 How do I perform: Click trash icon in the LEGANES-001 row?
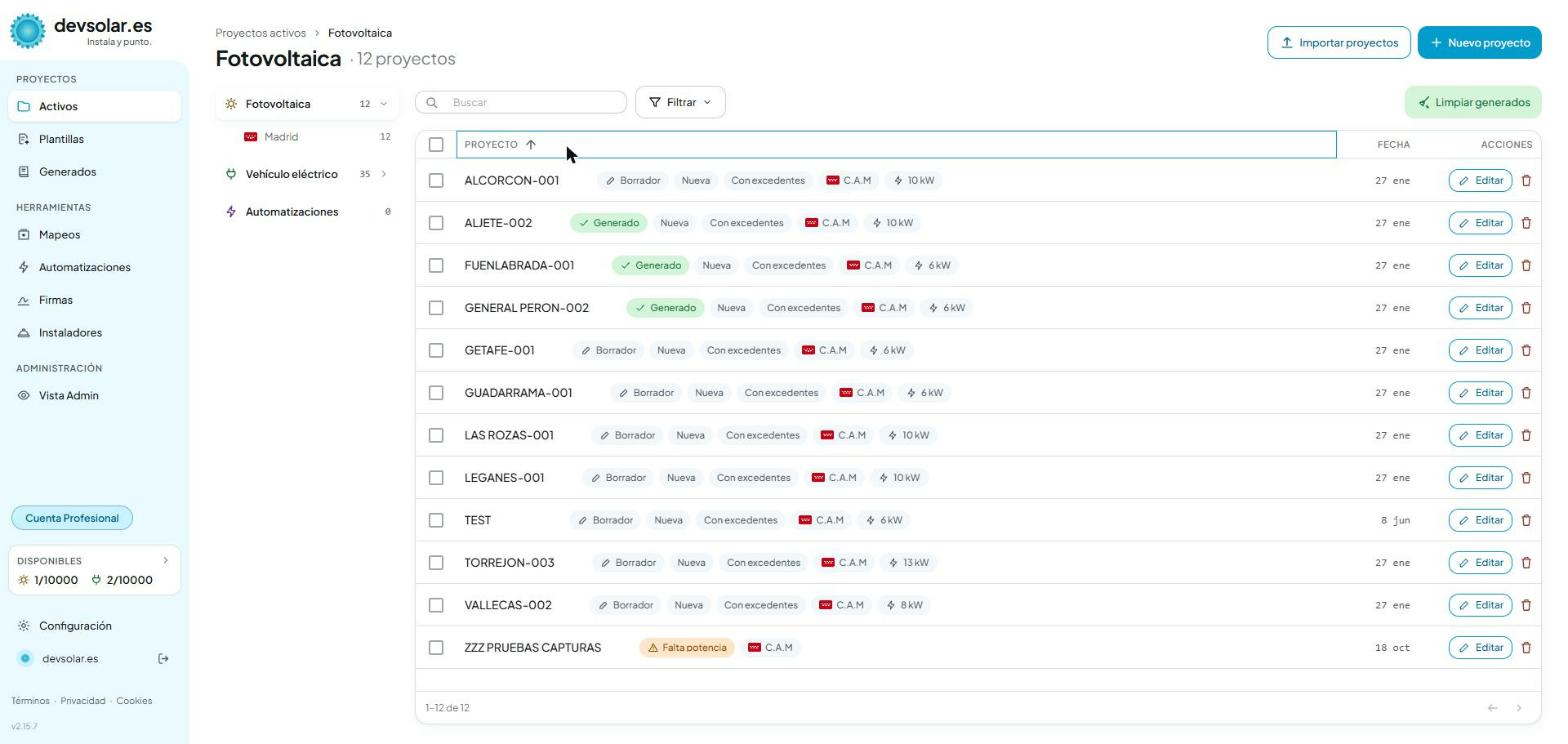coord(1526,478)
